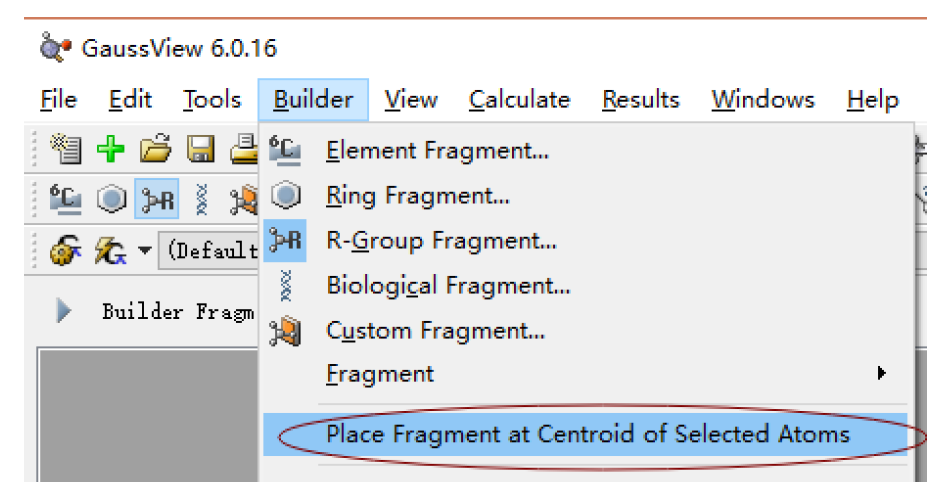Screen dimensions: 950x504
Task: Select the Ring Fragment toolbar icon
Action: point(111,199)
